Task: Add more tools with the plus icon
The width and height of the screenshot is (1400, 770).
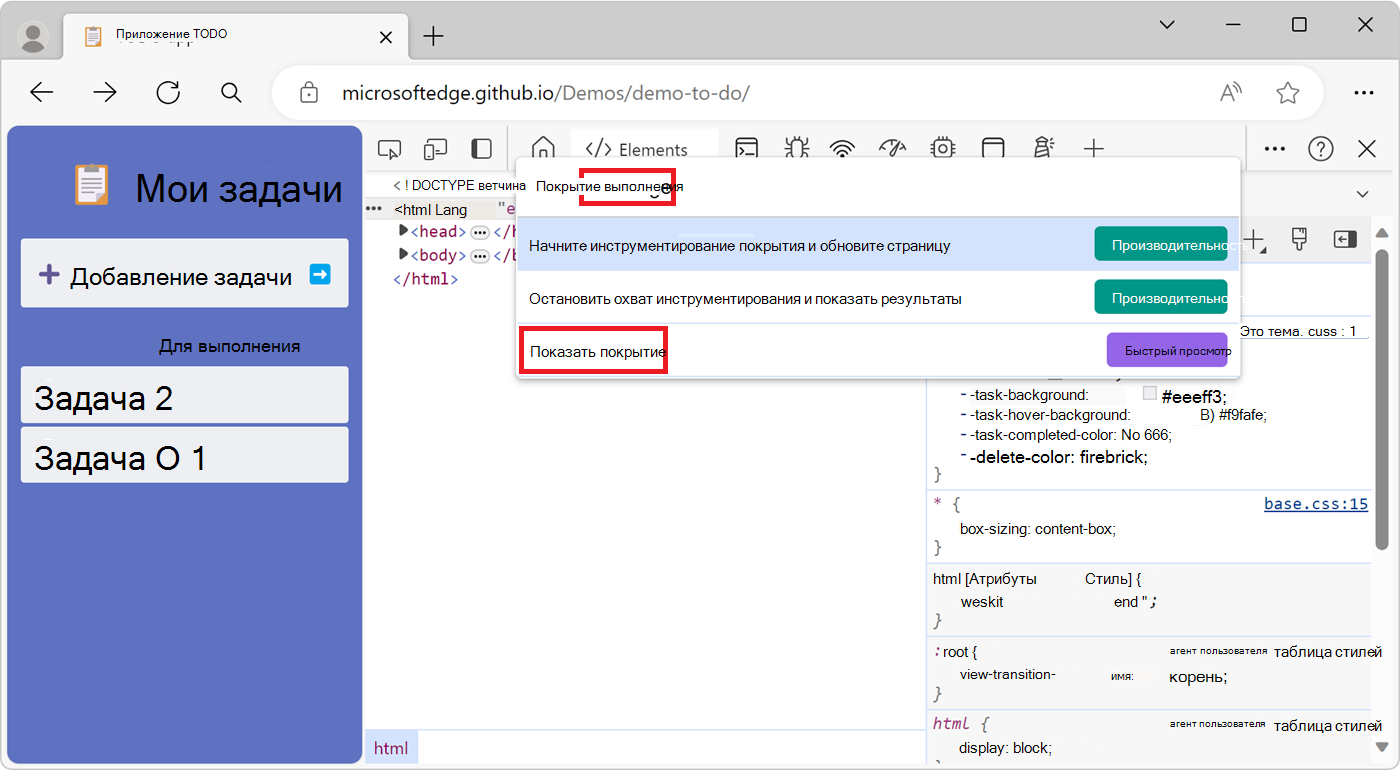Action: (x=1095, y=149)
